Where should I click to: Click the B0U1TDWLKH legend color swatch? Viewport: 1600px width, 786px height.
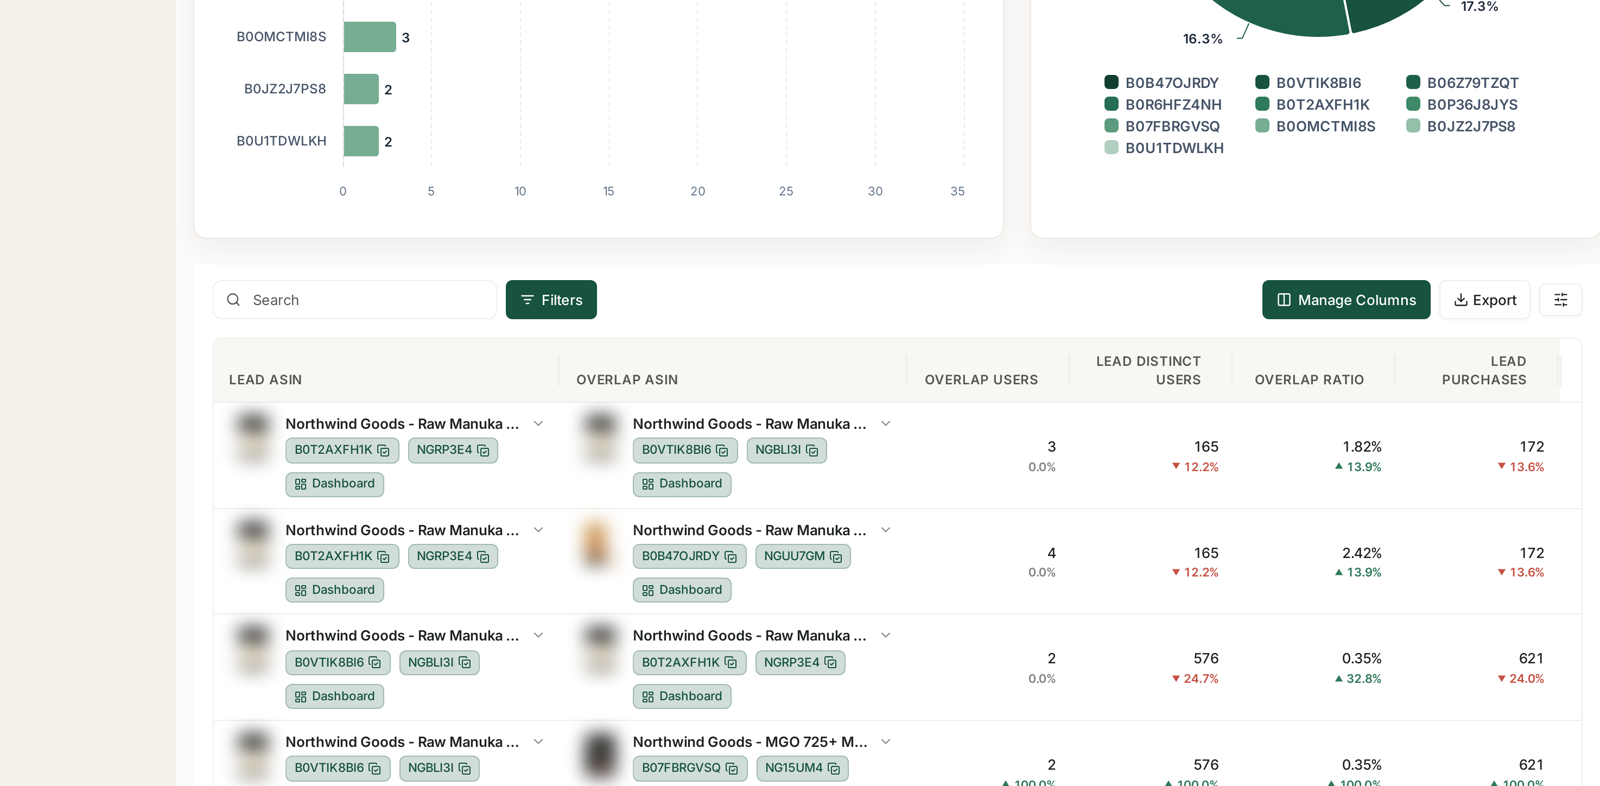(1111, 148)
